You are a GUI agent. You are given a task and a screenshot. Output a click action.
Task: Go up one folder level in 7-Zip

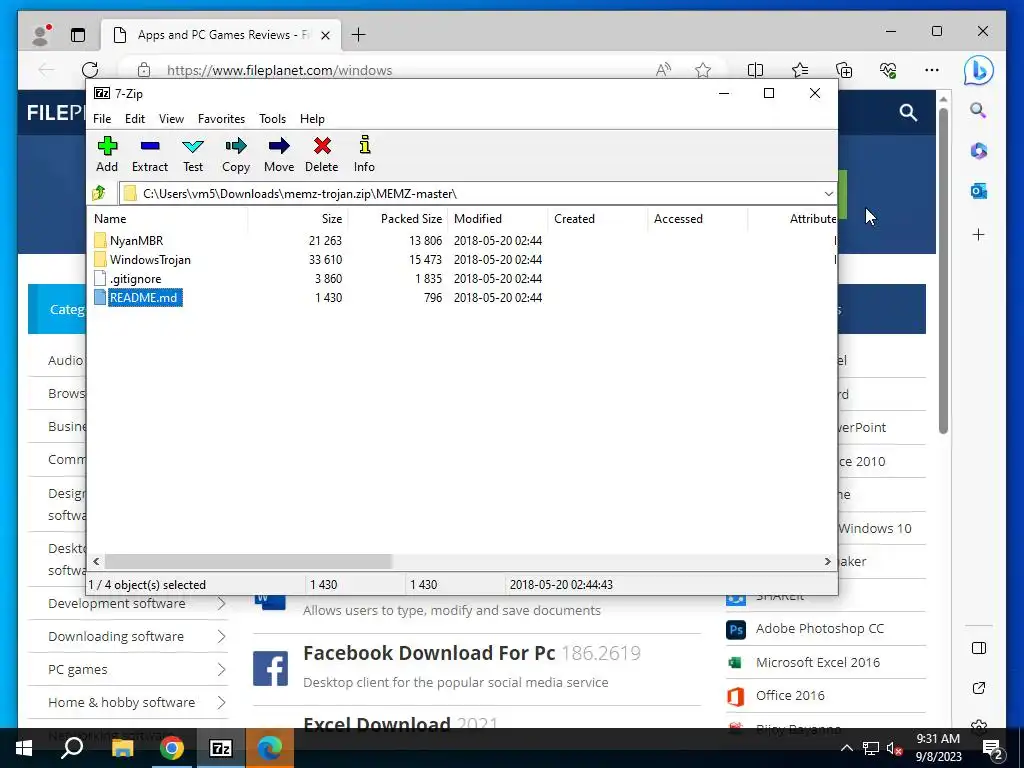[x=99, y=193]
